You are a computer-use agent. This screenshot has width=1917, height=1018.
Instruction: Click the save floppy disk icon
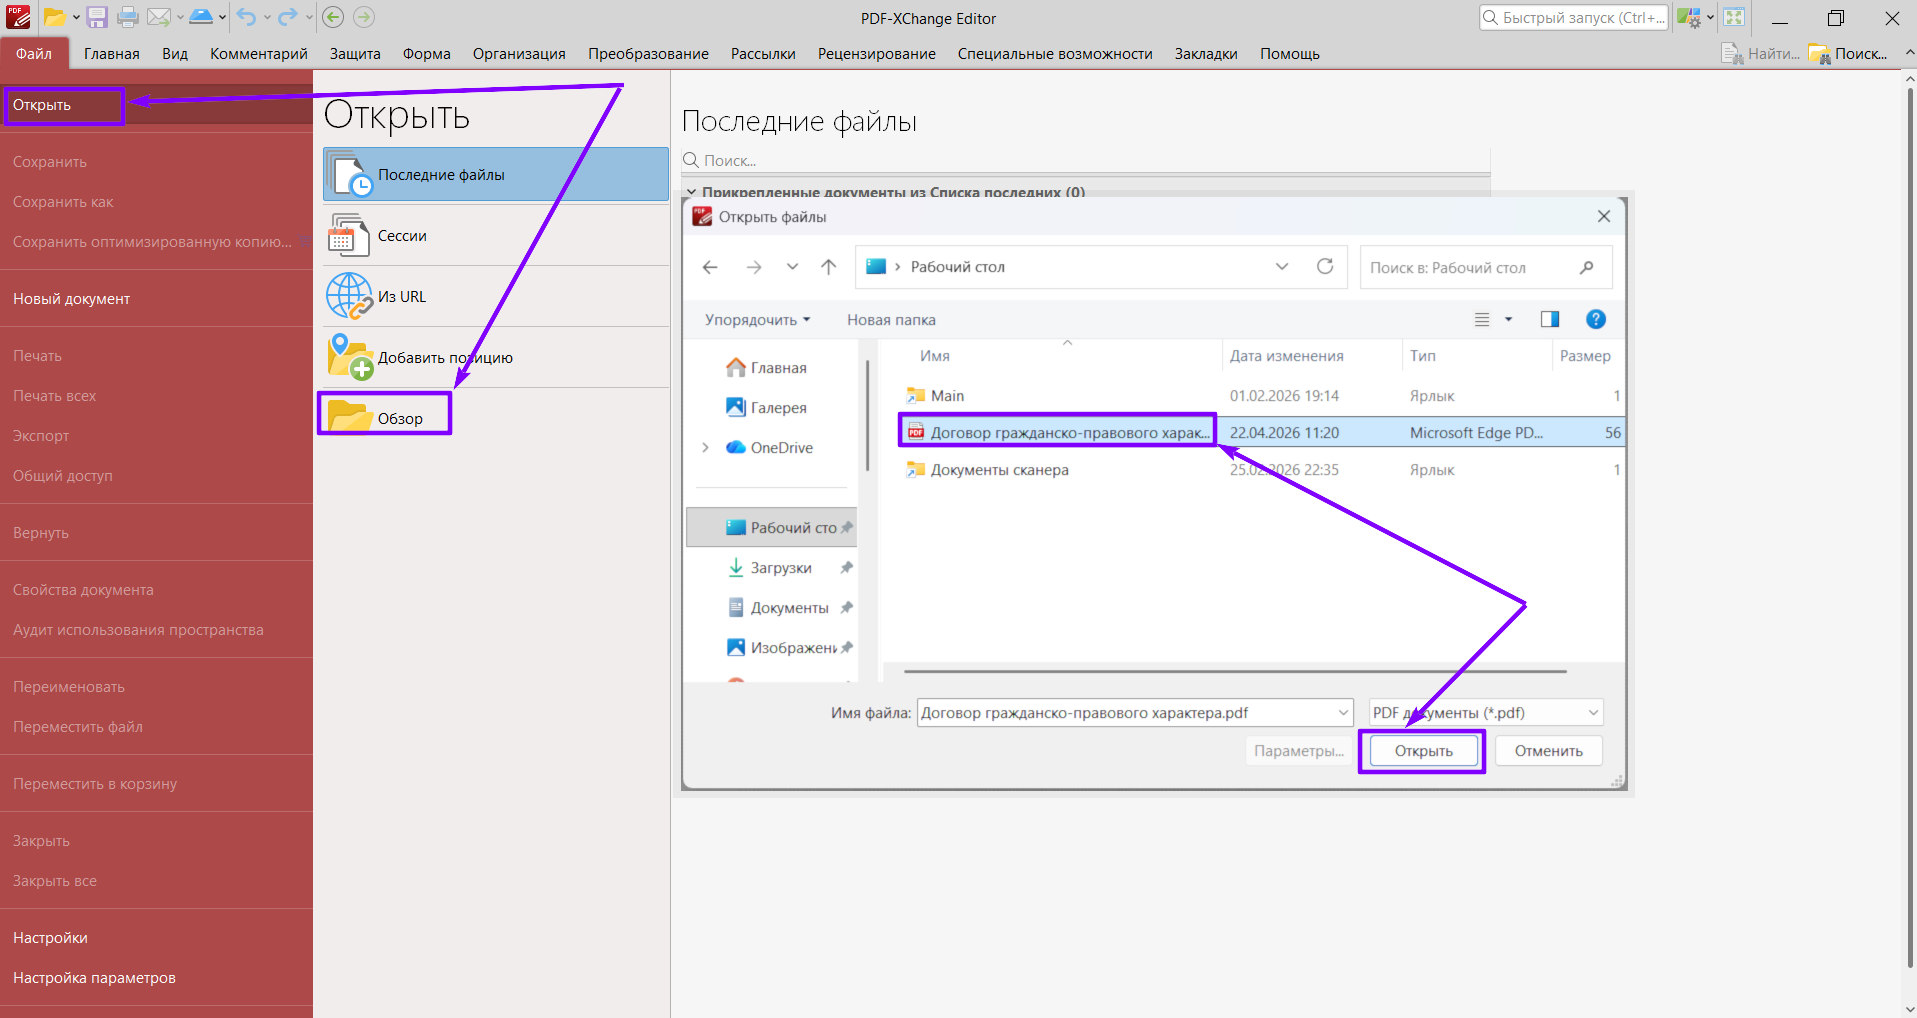coord(97,17)
